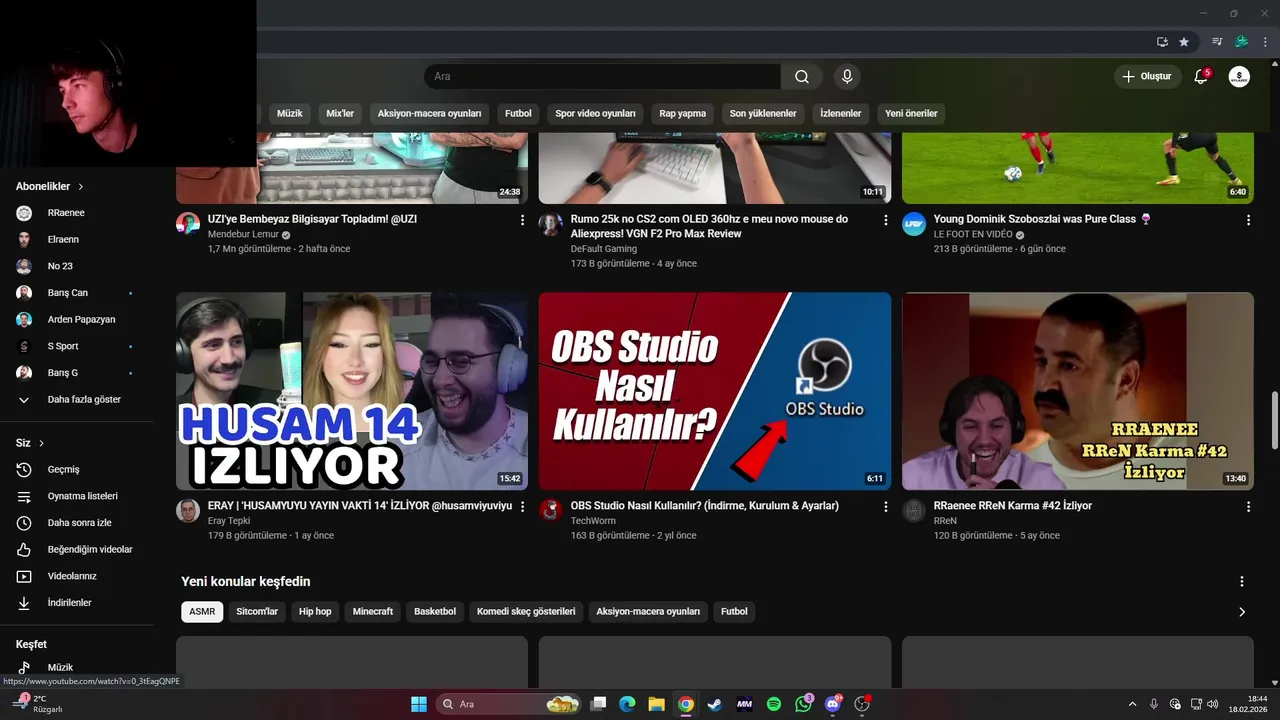Show hidden system tray icons

[x=1132, y=704]
